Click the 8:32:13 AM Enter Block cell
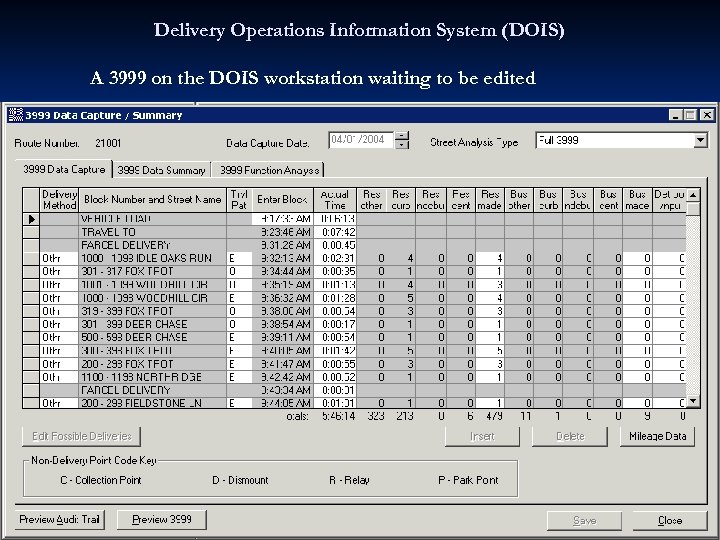The height and width of the screenshot is (540, 720). click(282, 258)
